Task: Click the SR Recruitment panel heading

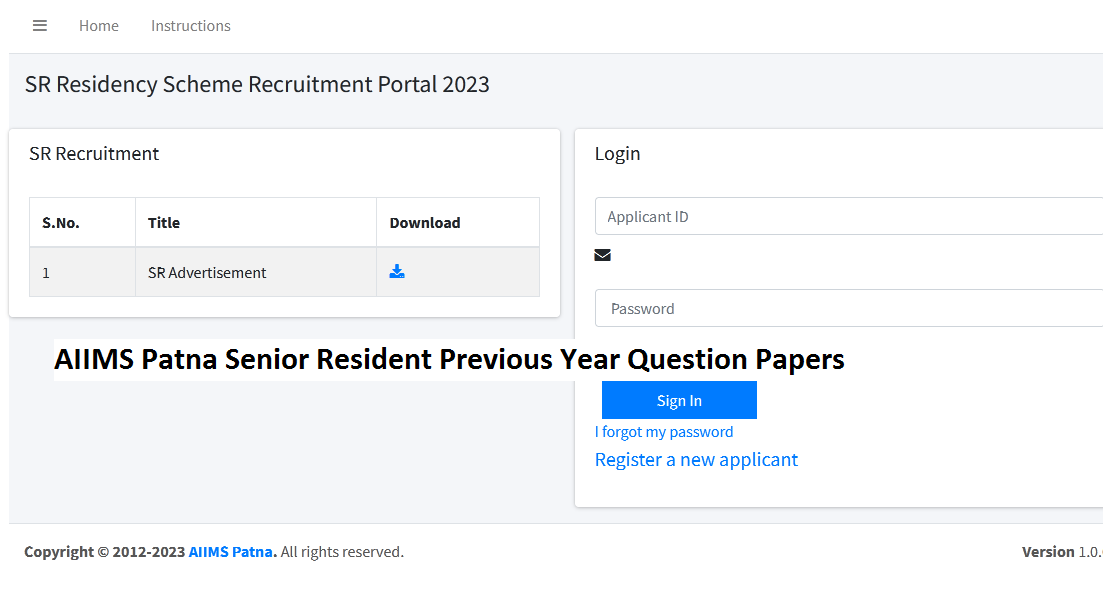Action: point(94,153)
